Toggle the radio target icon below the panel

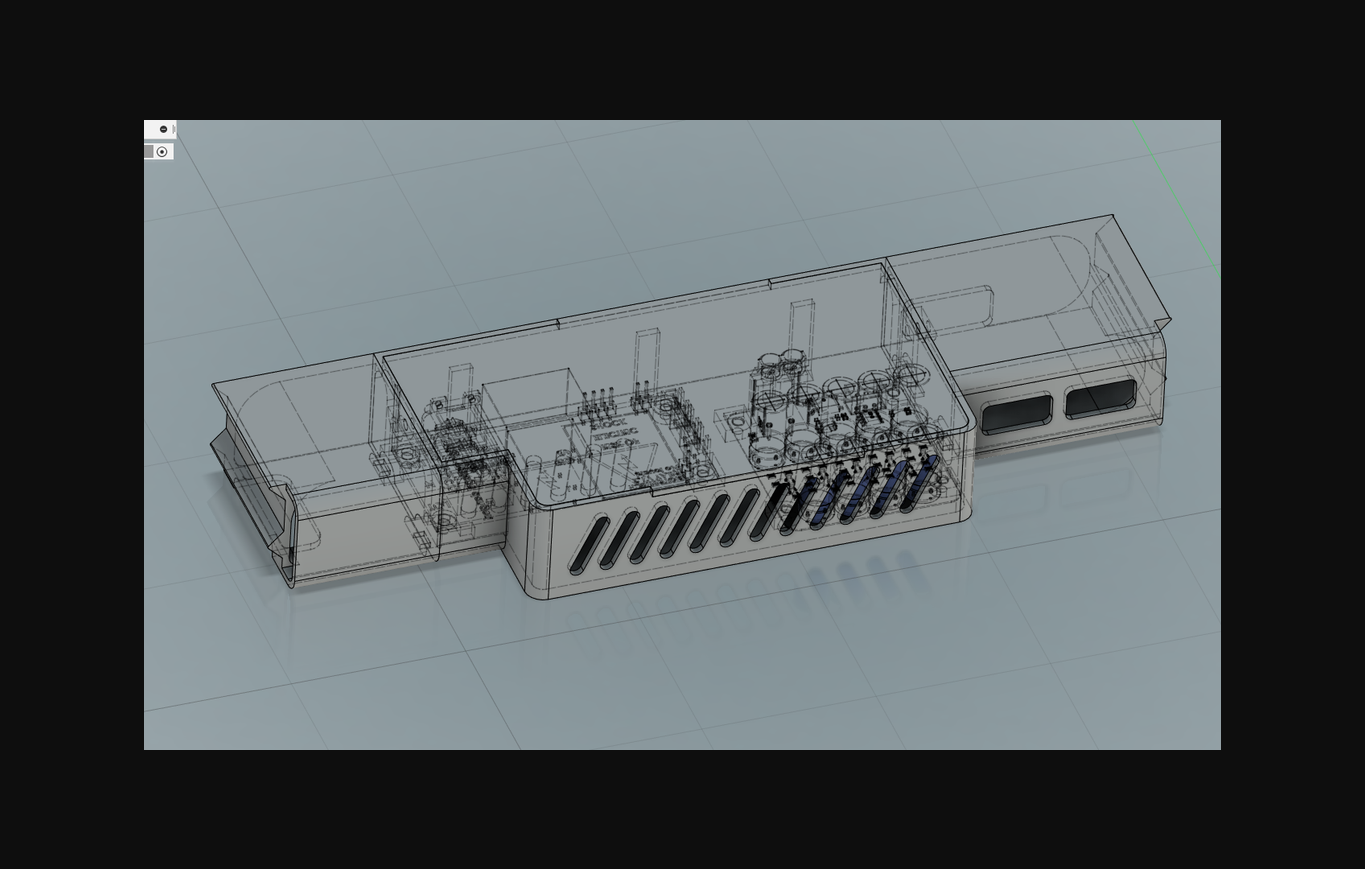[x=162, y=152]
